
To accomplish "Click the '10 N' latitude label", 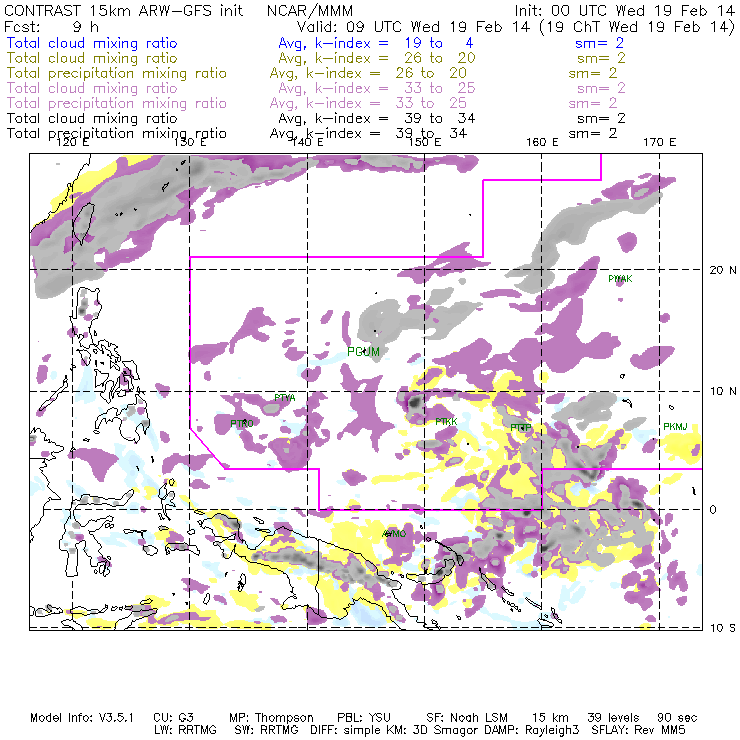I will (723, 391).
